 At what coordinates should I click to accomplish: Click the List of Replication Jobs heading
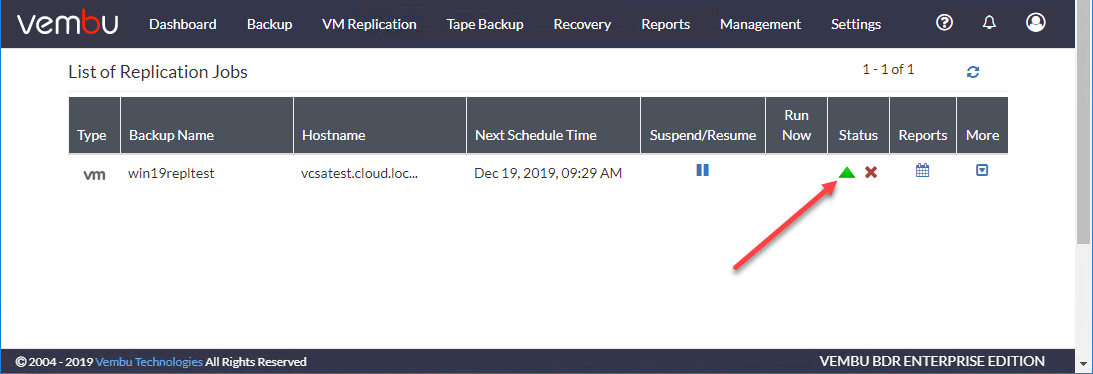coord(158,72)
